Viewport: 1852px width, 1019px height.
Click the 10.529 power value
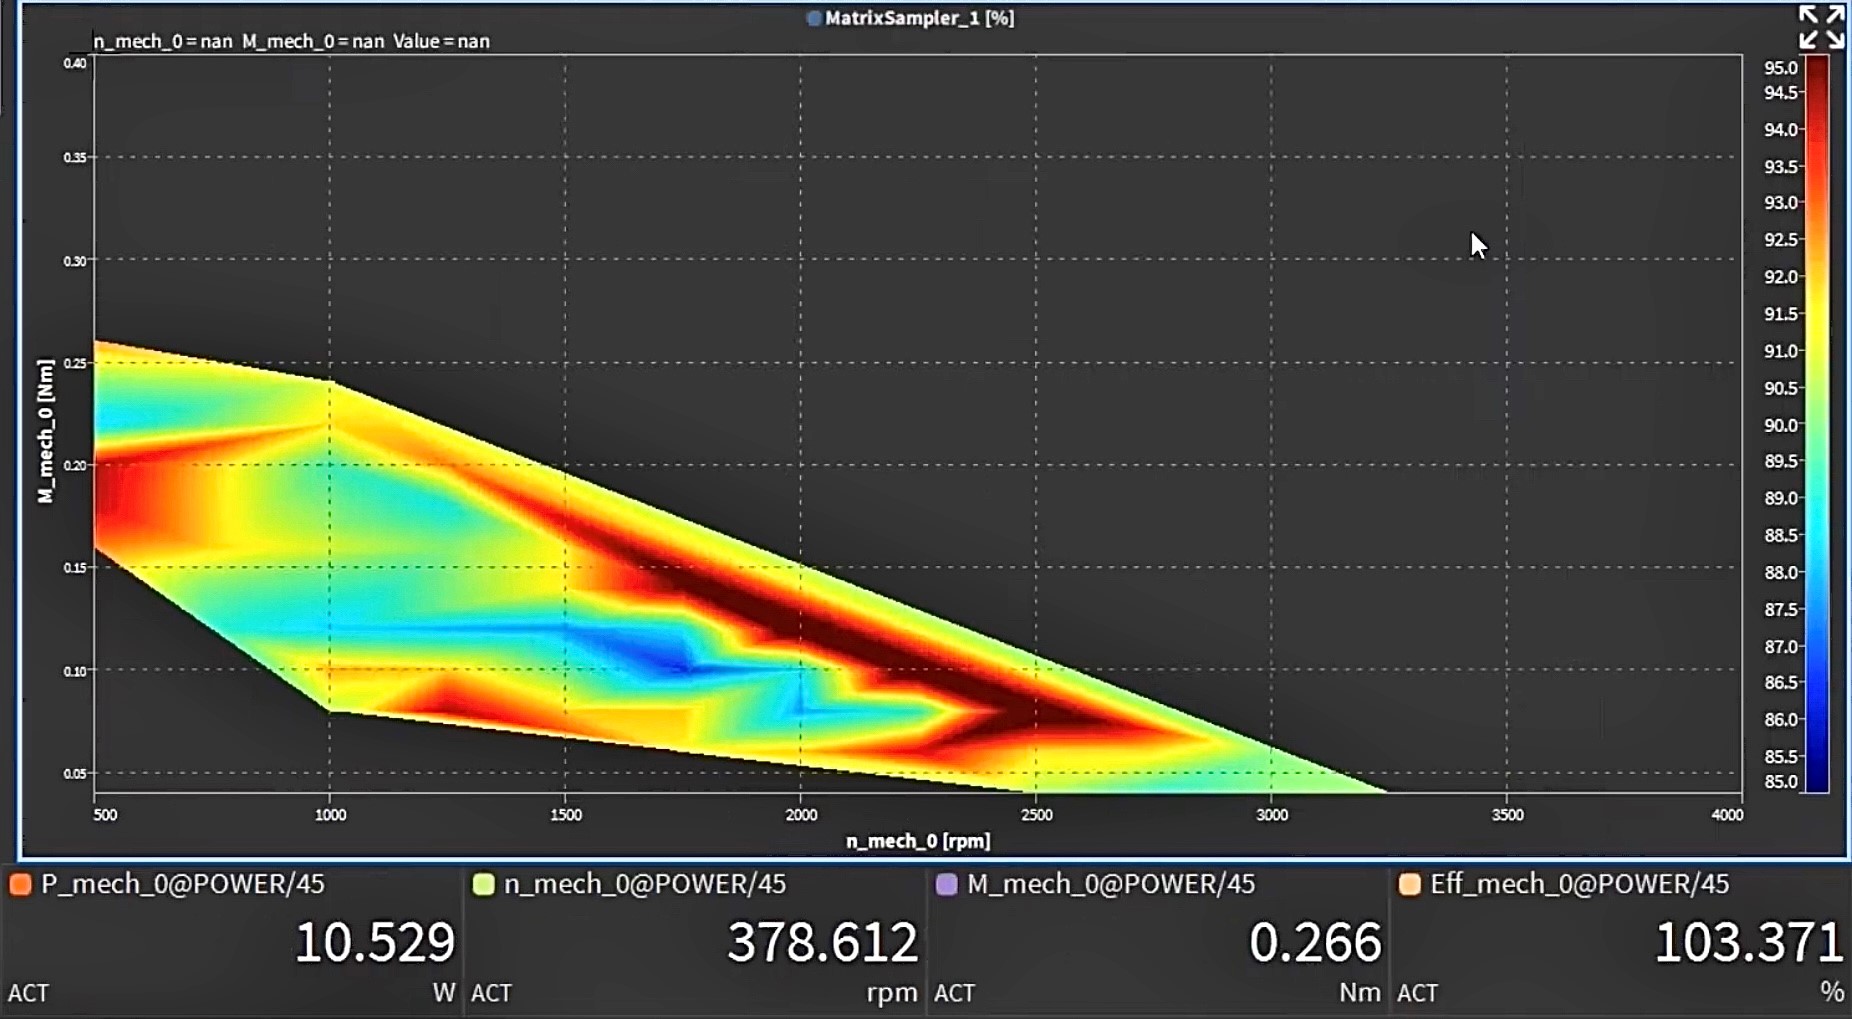375,942
